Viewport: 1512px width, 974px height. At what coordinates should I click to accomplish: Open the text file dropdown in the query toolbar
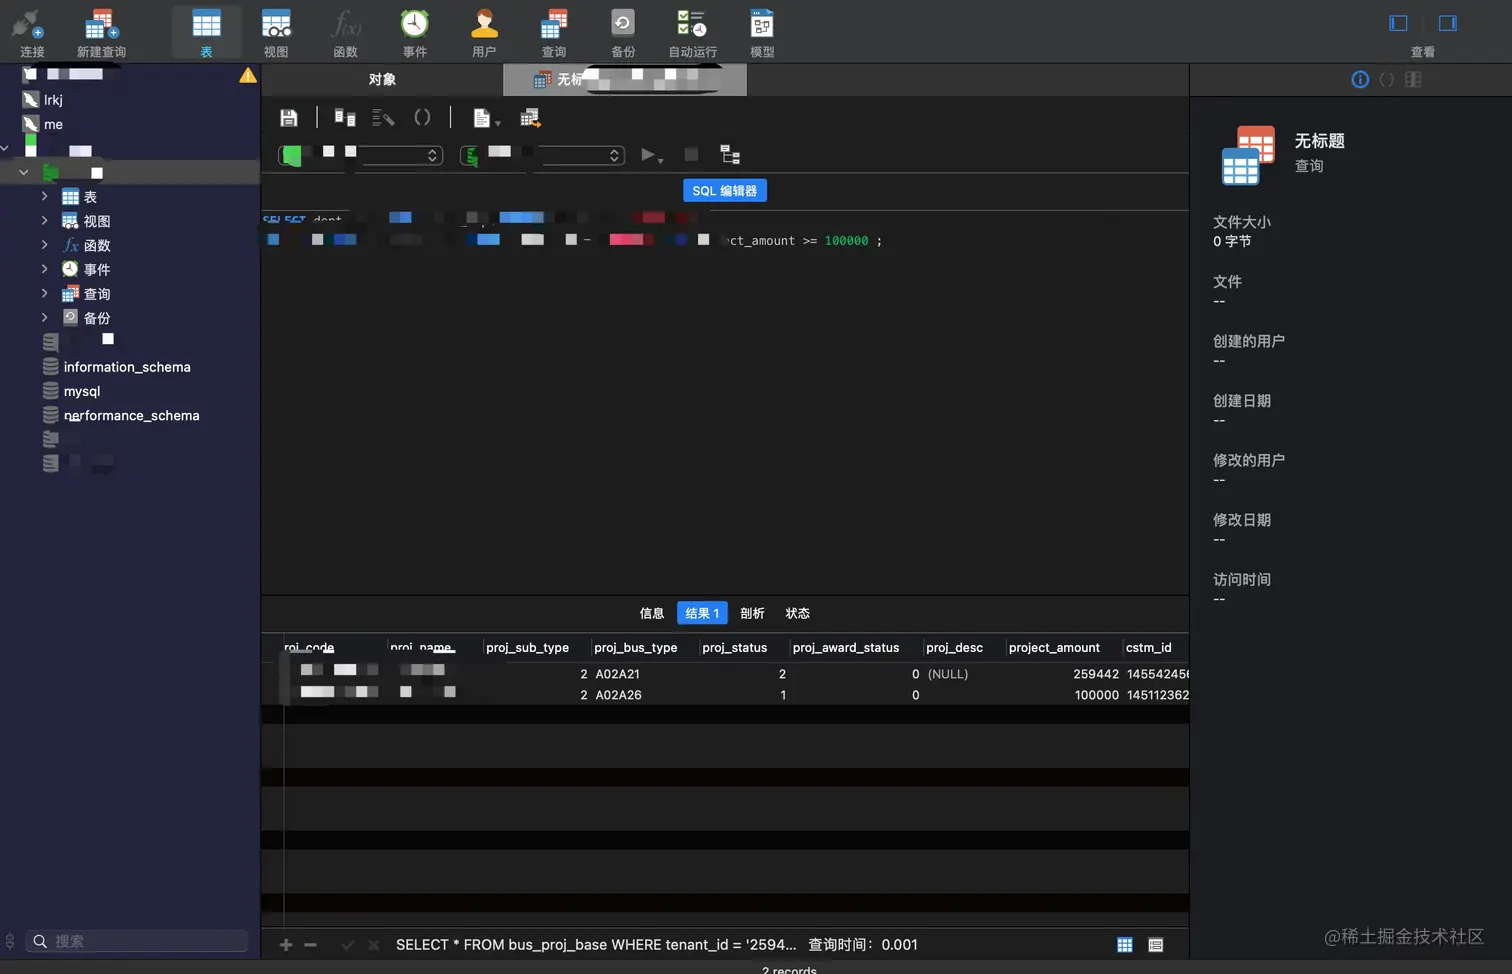(486, 118)
